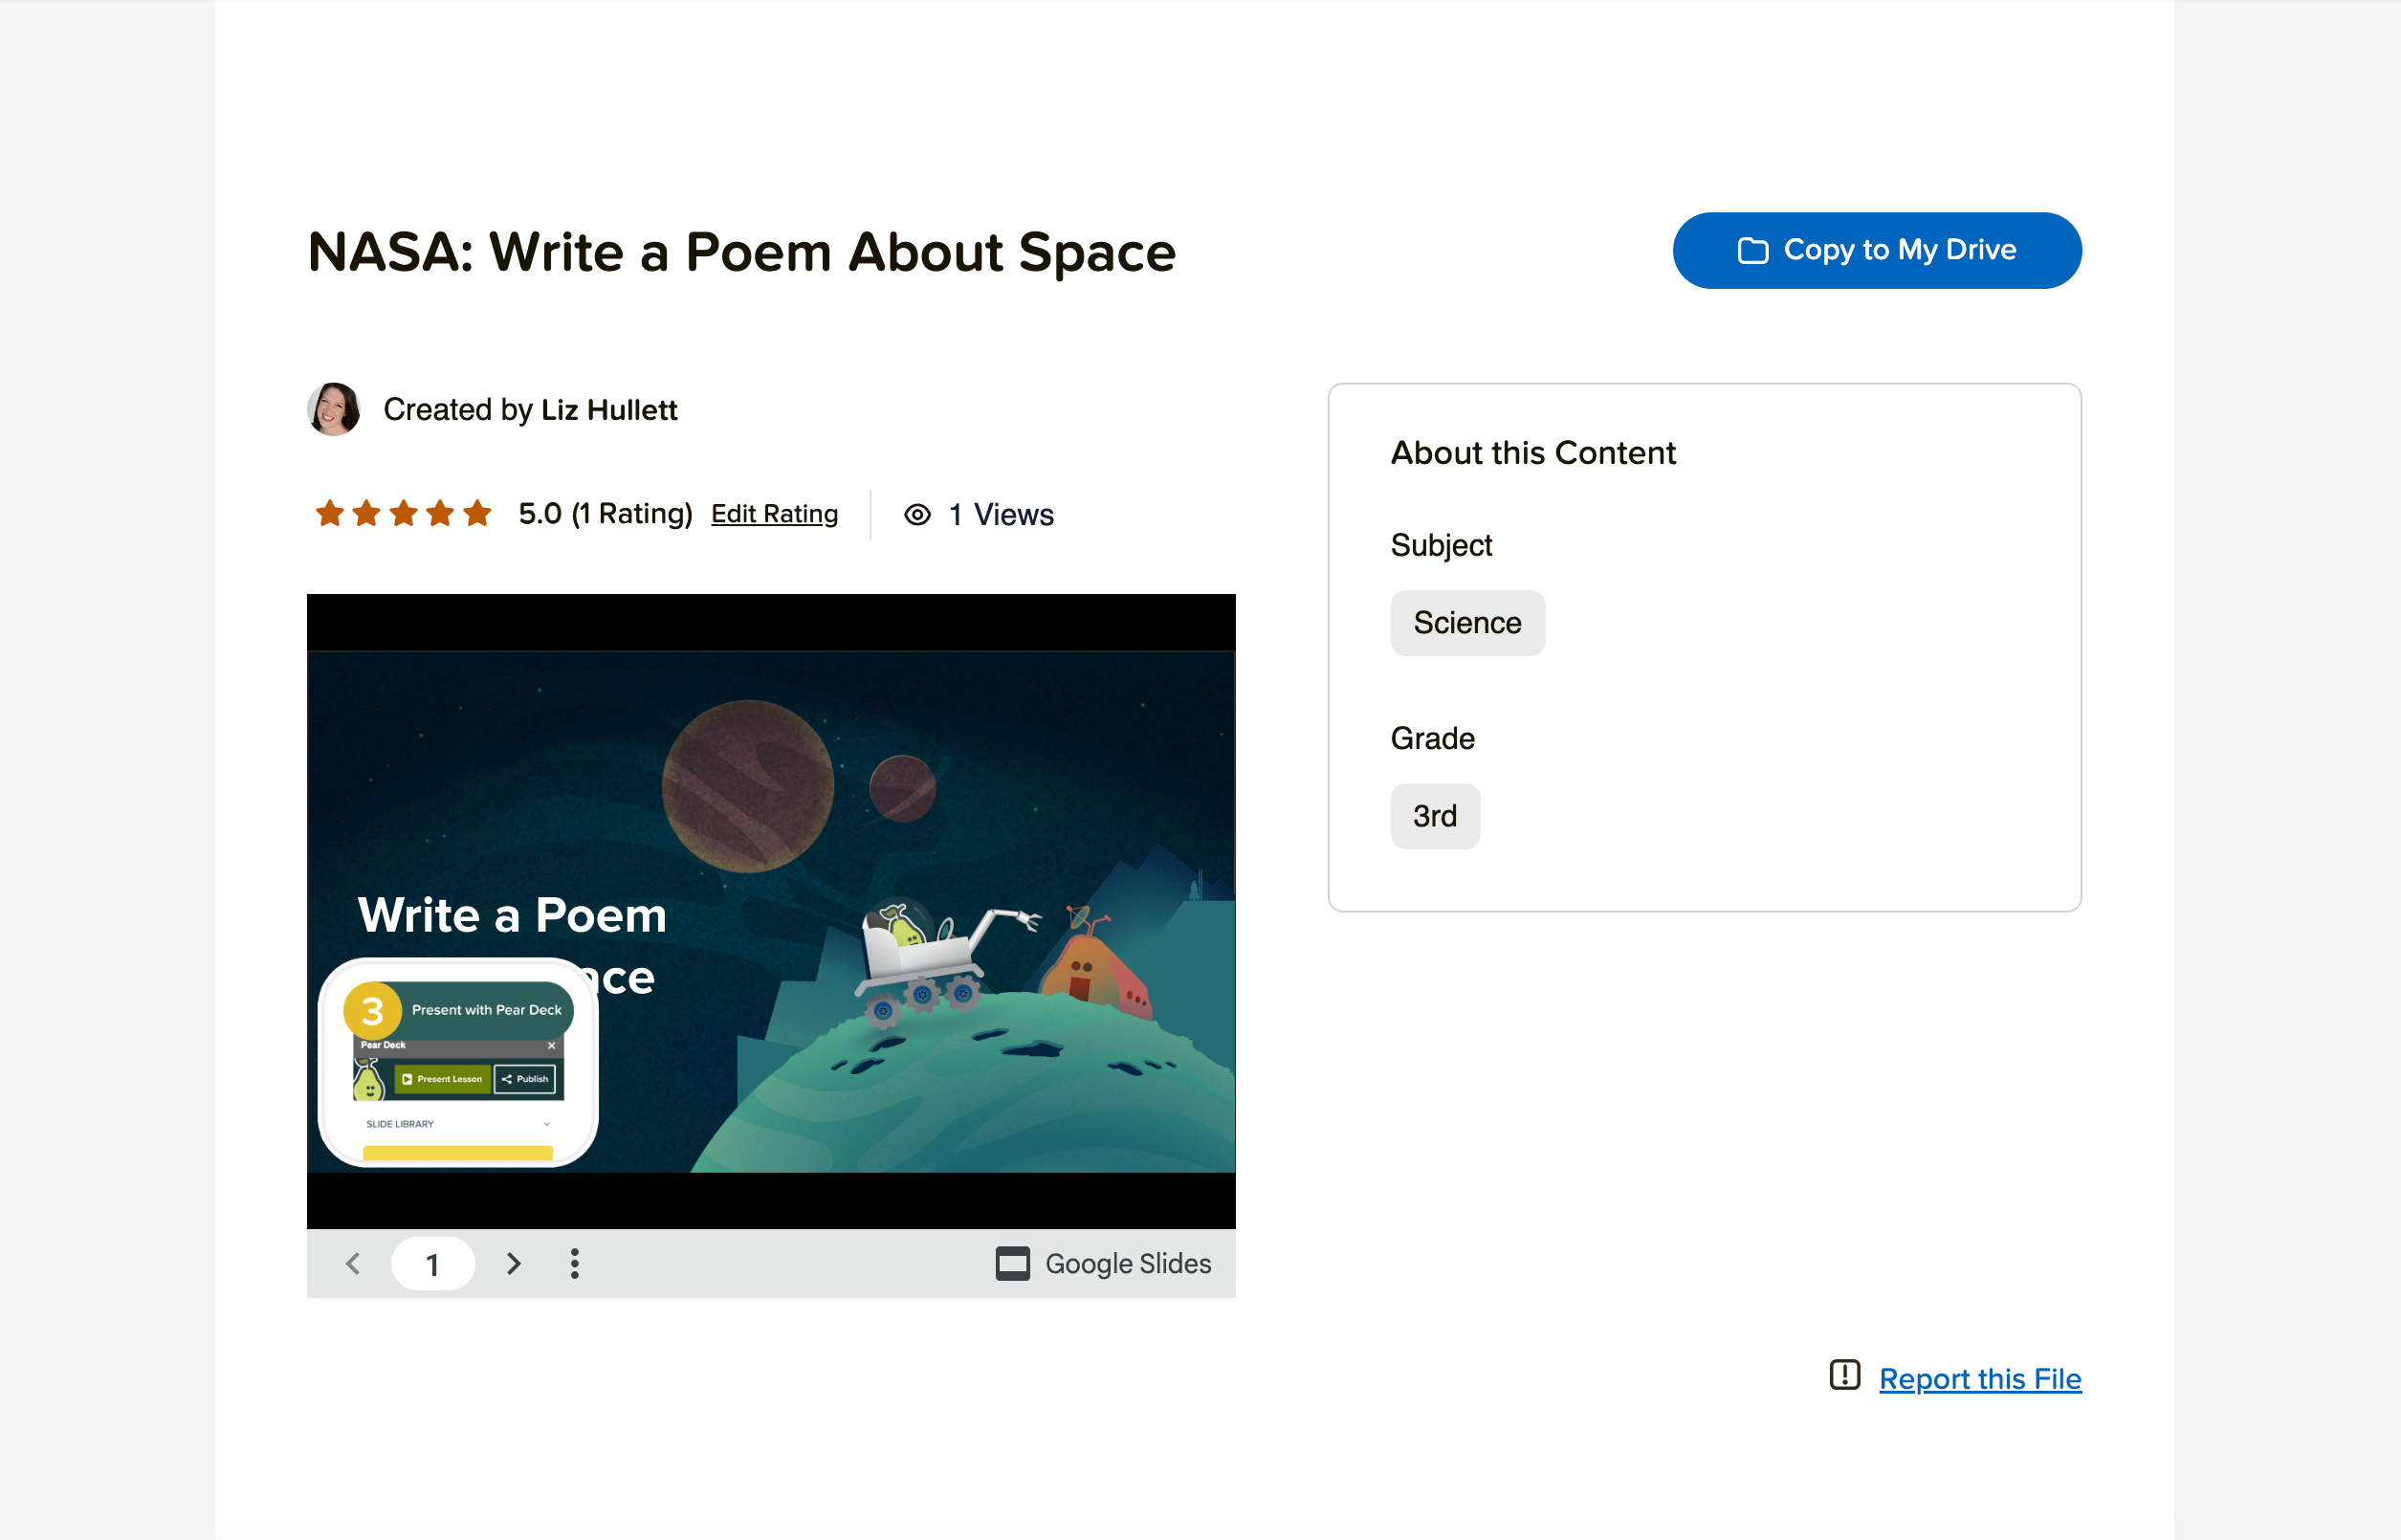Click the 5.0 (1 Rating) text
This screenshot has height=1540, width=2401.
[605, 514]
